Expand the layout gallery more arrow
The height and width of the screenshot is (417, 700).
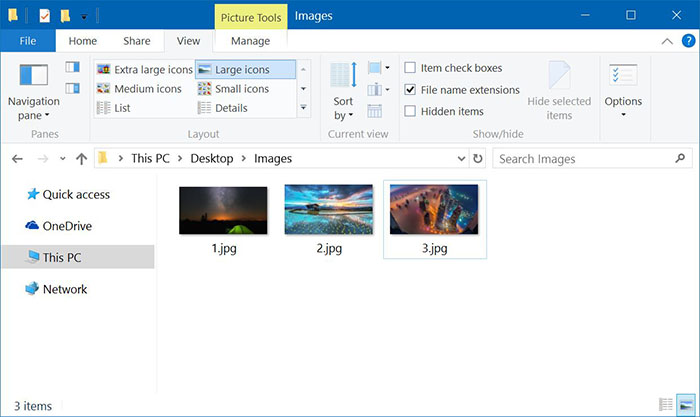(x=303, y=106)
